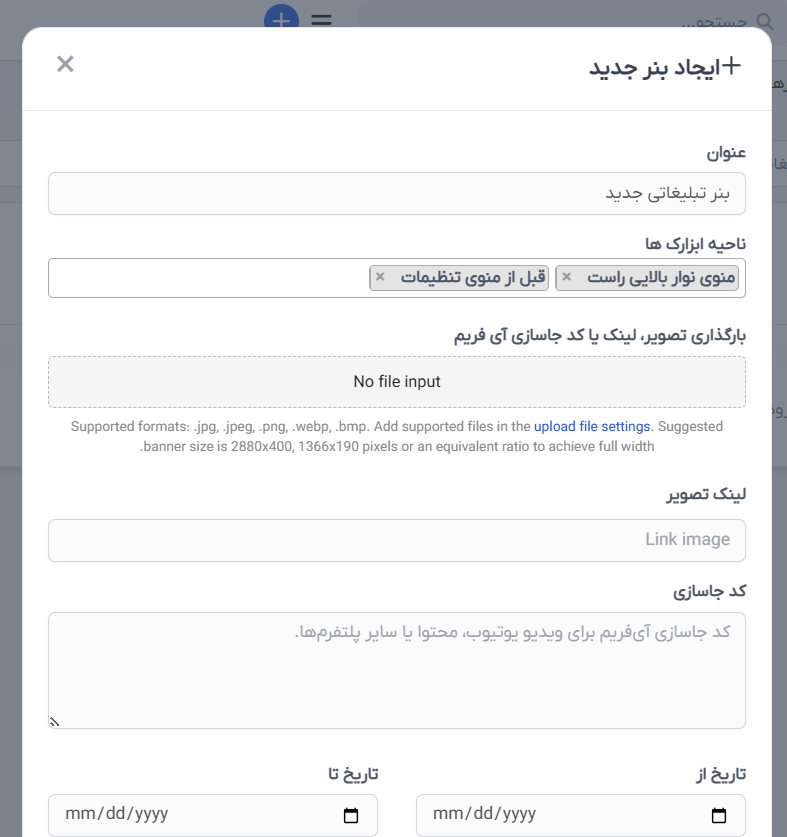Open the hamburger menu icon
Screen dimensions: 787x837
tap(321, 20)
